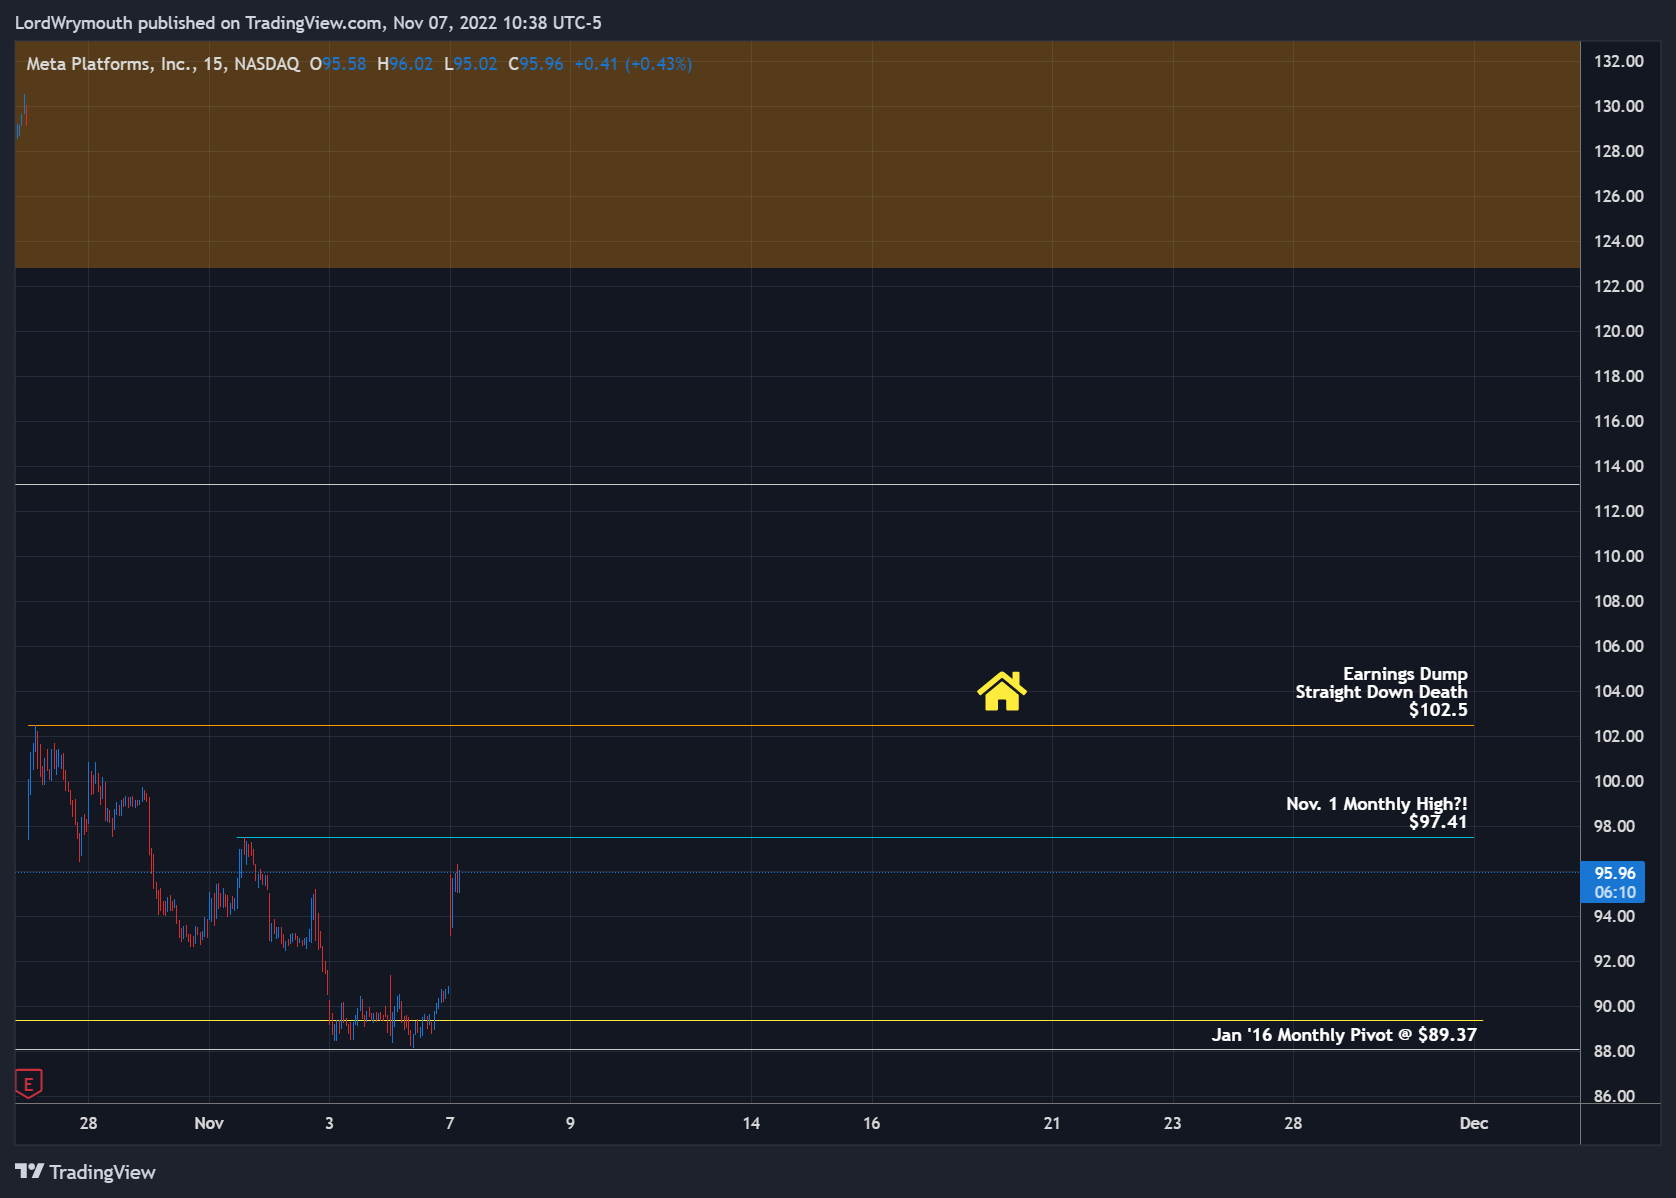Image resolution: width=1676 pixels, height=1198 pixels.
Task: Select the Jan '16 Monthly Pivot label
Action: (x=1344, y=1035)
